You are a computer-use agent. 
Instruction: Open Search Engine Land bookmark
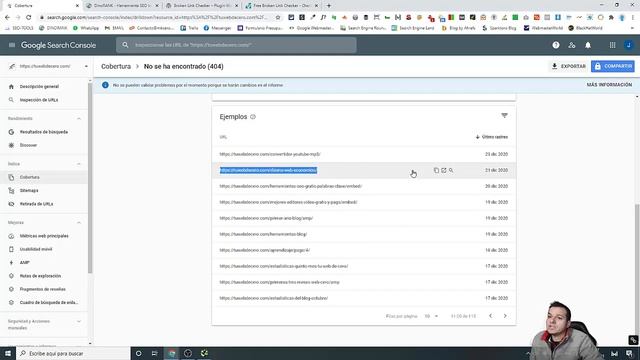pyautogui.click(x=413, y=28)
